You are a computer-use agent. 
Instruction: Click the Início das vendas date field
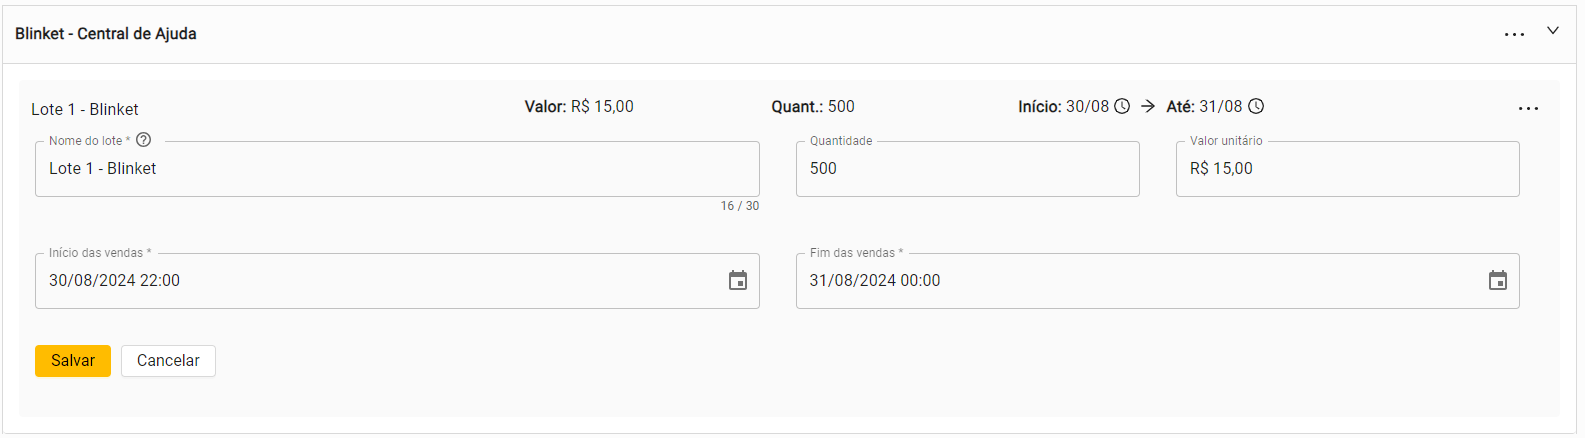pos(380,281)
